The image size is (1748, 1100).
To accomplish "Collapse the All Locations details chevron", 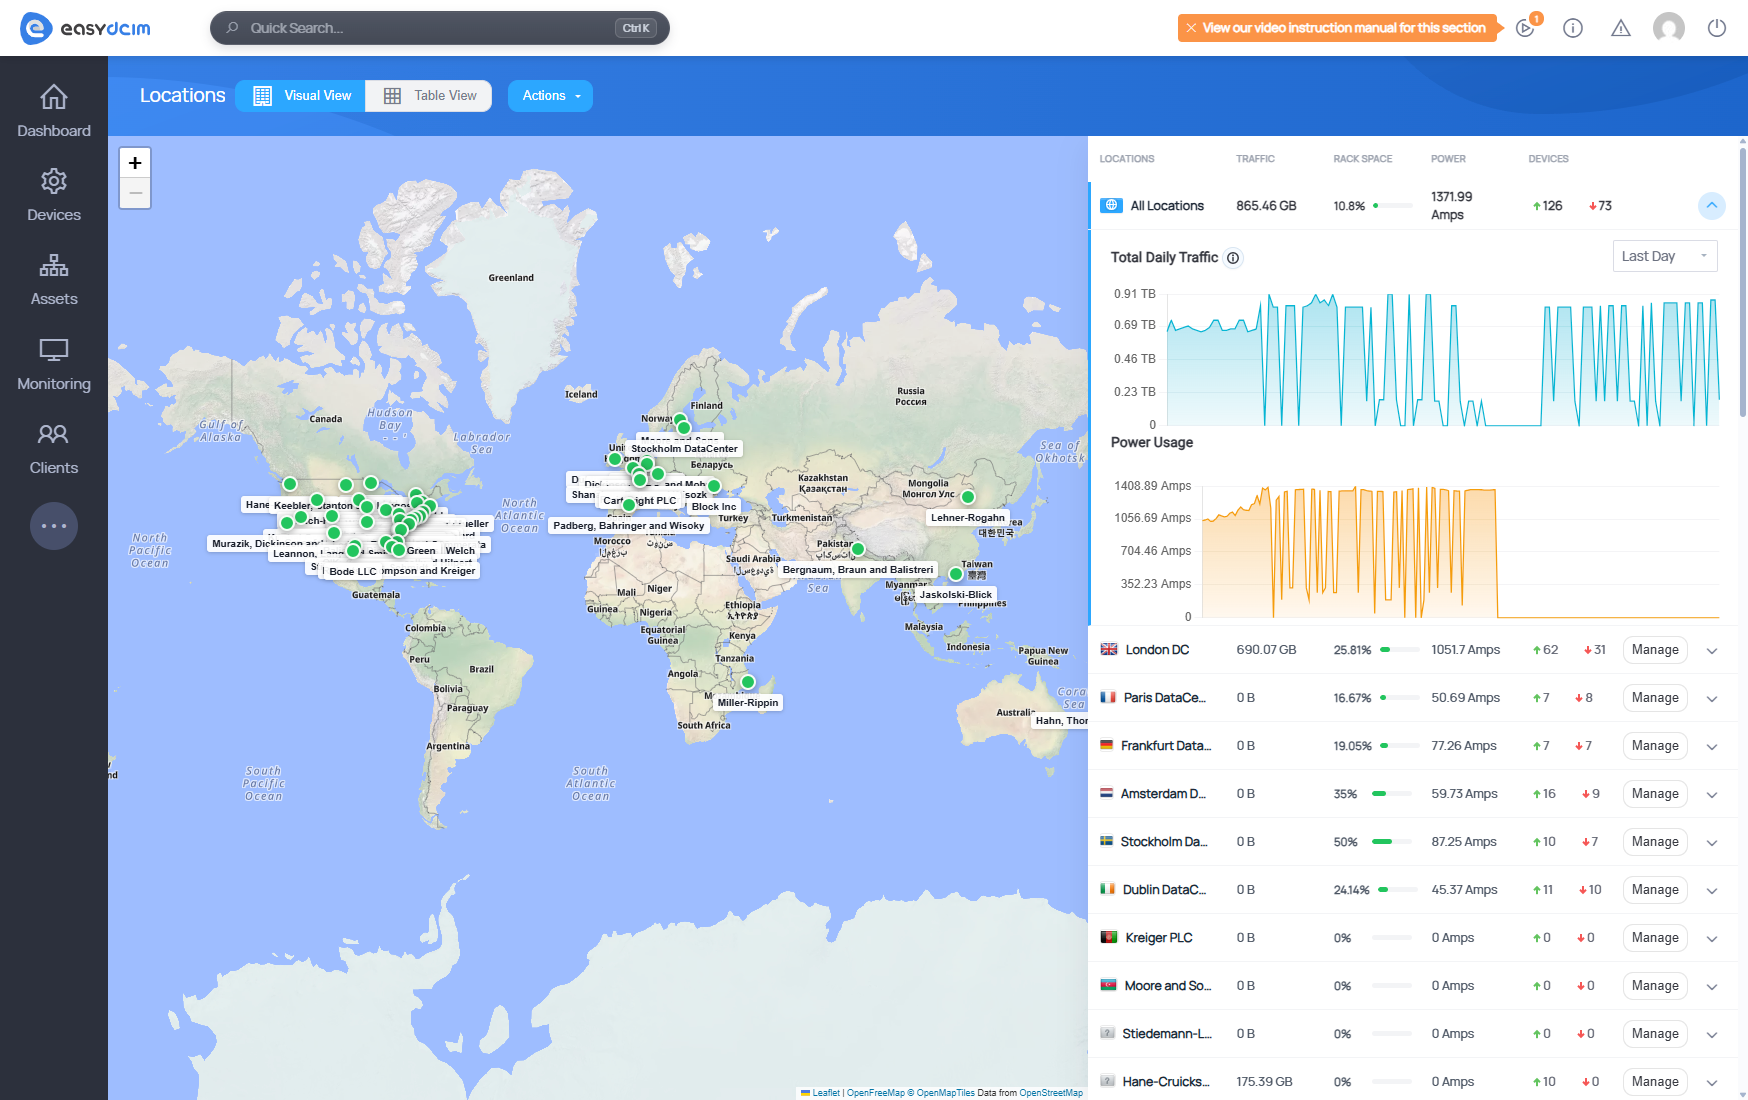I will tap(1712, 205).
